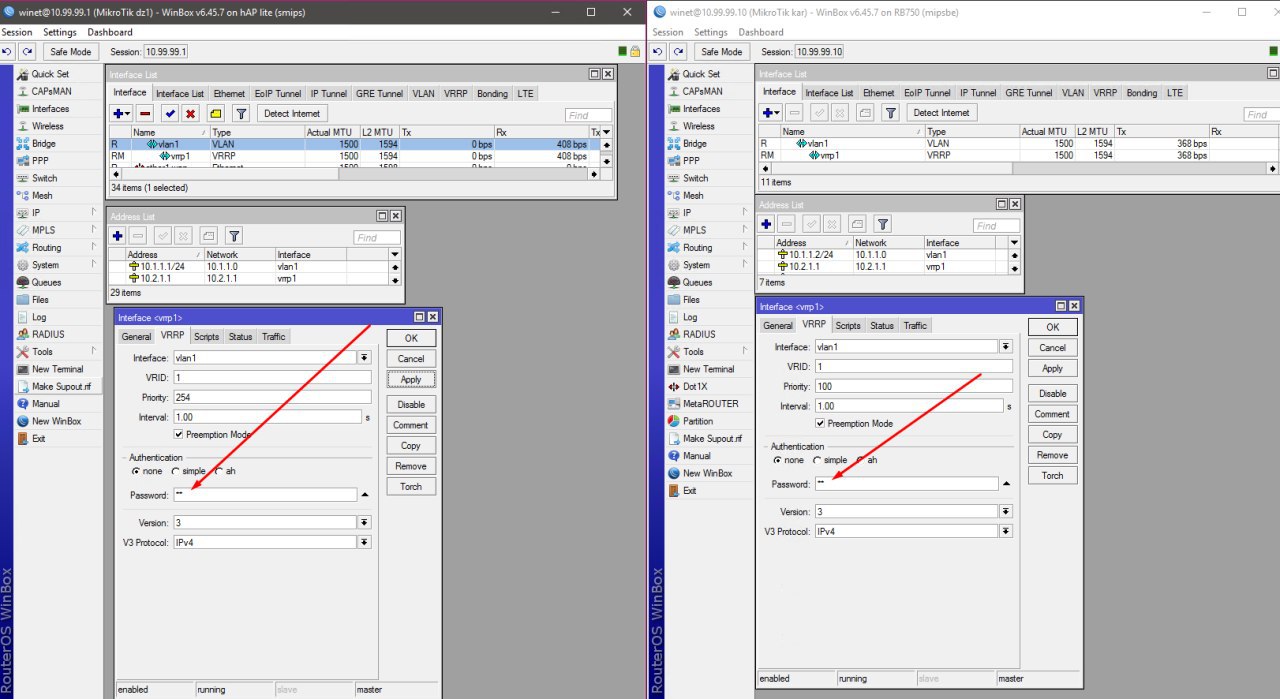This screenshot has height=699, width=1280.
Task: Open Interface dropdown in right vrrp1 dialog
Action: [x=1006, y=347]
